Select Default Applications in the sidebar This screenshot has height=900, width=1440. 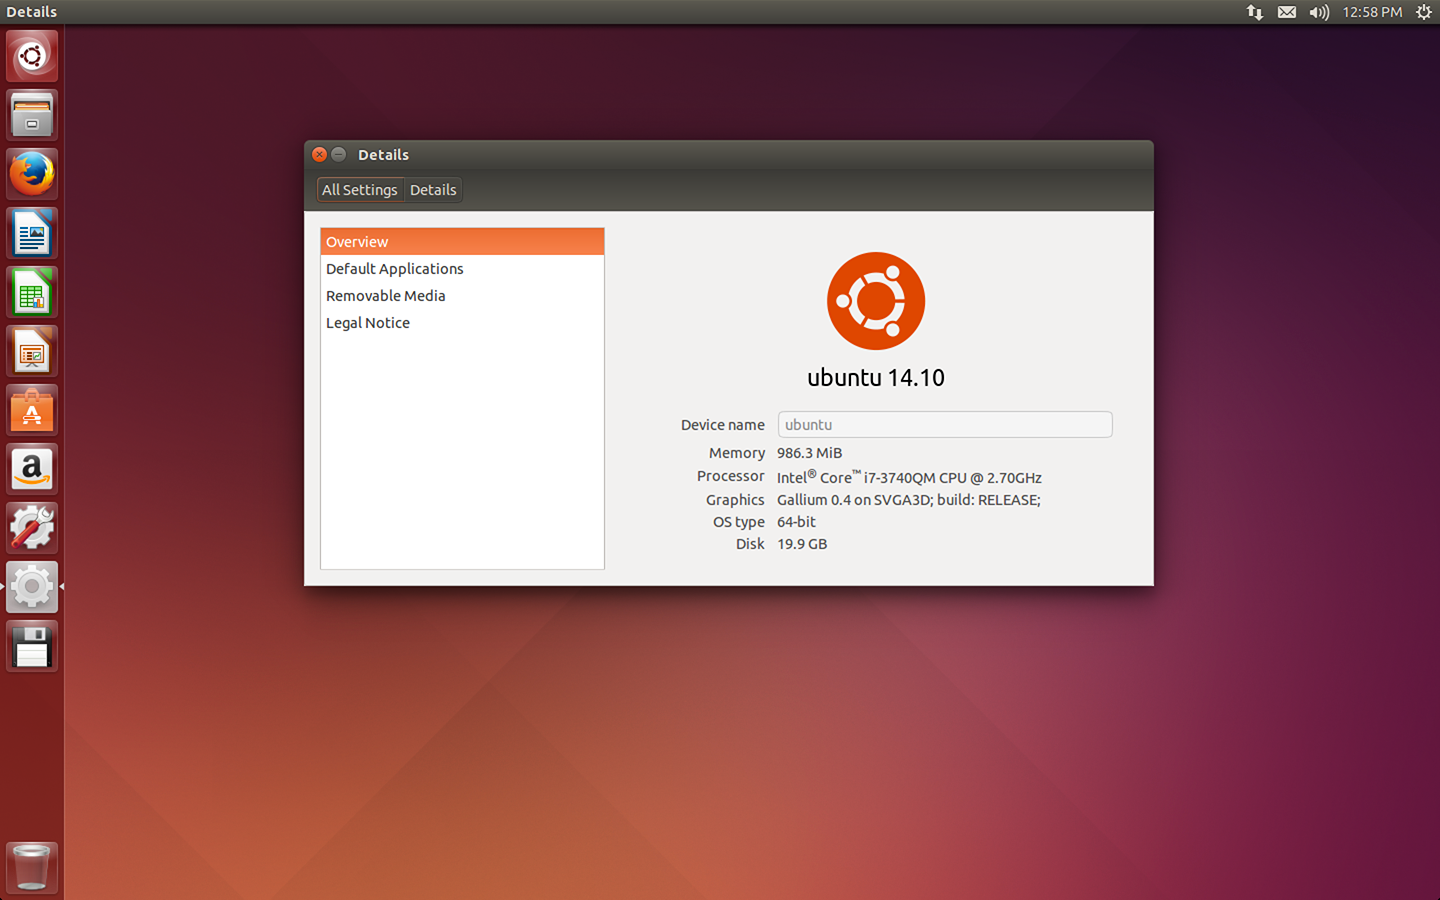(462, 269)
